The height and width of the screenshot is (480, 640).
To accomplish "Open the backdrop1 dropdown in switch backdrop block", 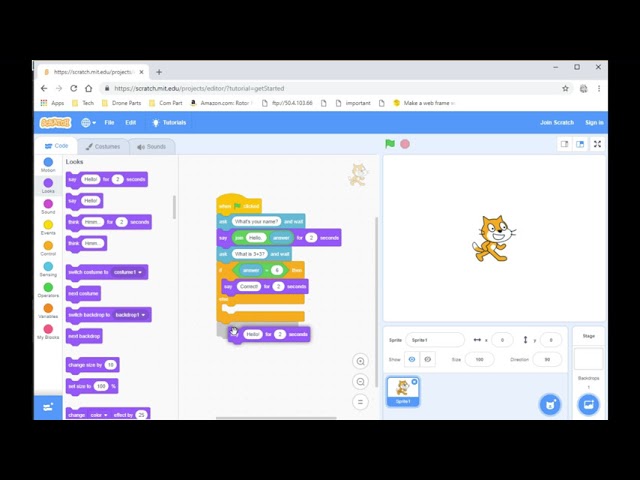I will coord(130,315).
